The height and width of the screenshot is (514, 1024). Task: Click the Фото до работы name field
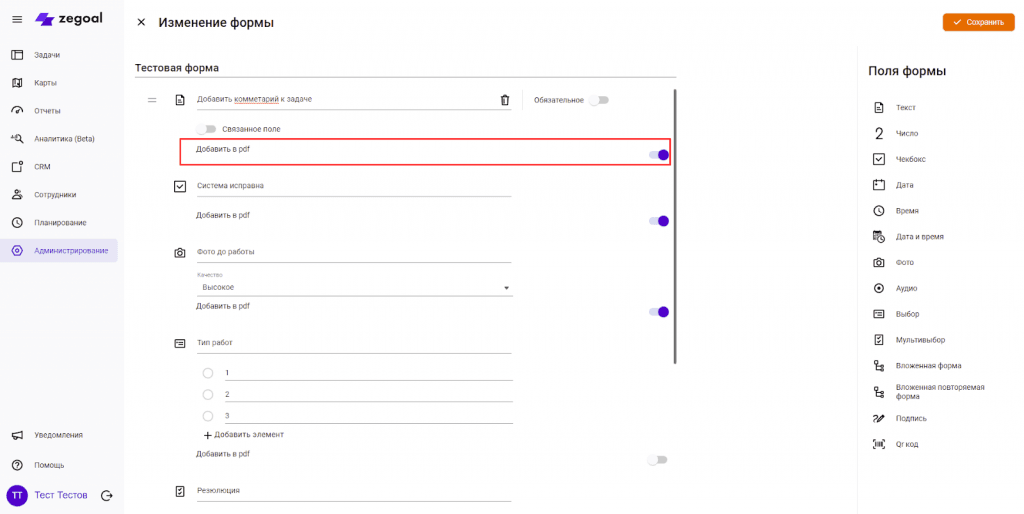pyautogui.click(x=354, y=252)
